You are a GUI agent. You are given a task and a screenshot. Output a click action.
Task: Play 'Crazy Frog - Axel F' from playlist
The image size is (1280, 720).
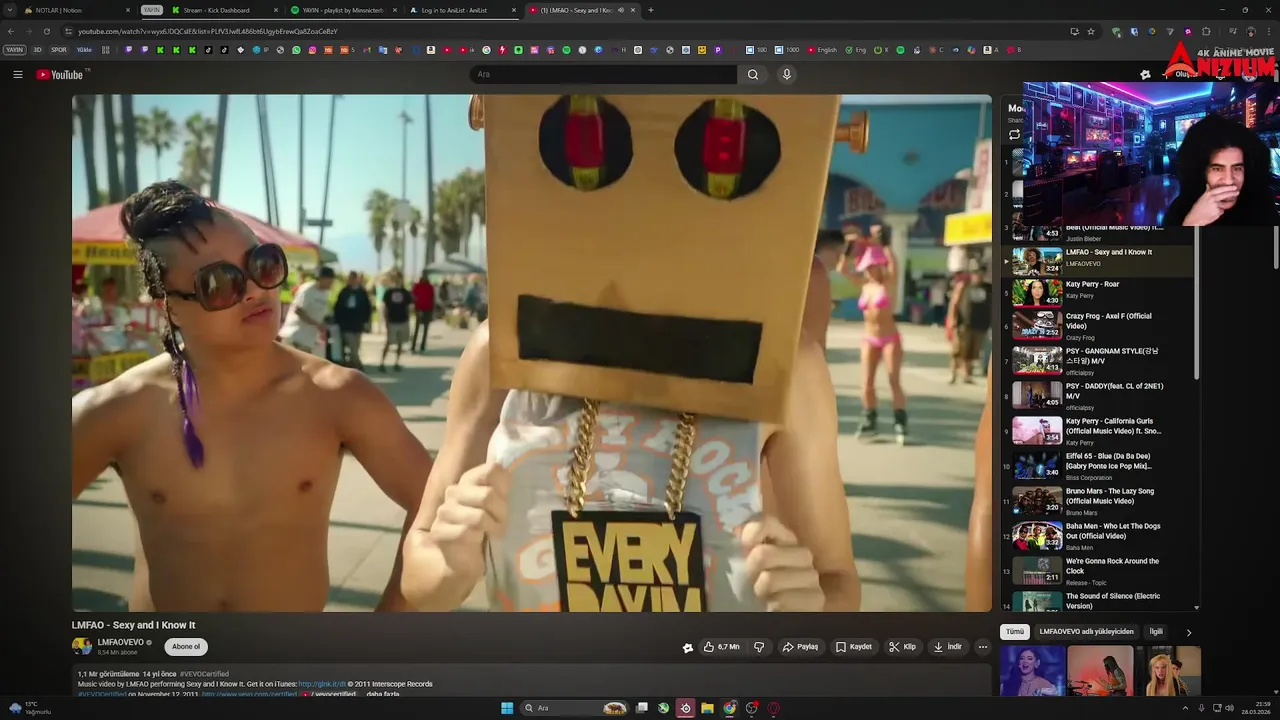[1100, 326]
